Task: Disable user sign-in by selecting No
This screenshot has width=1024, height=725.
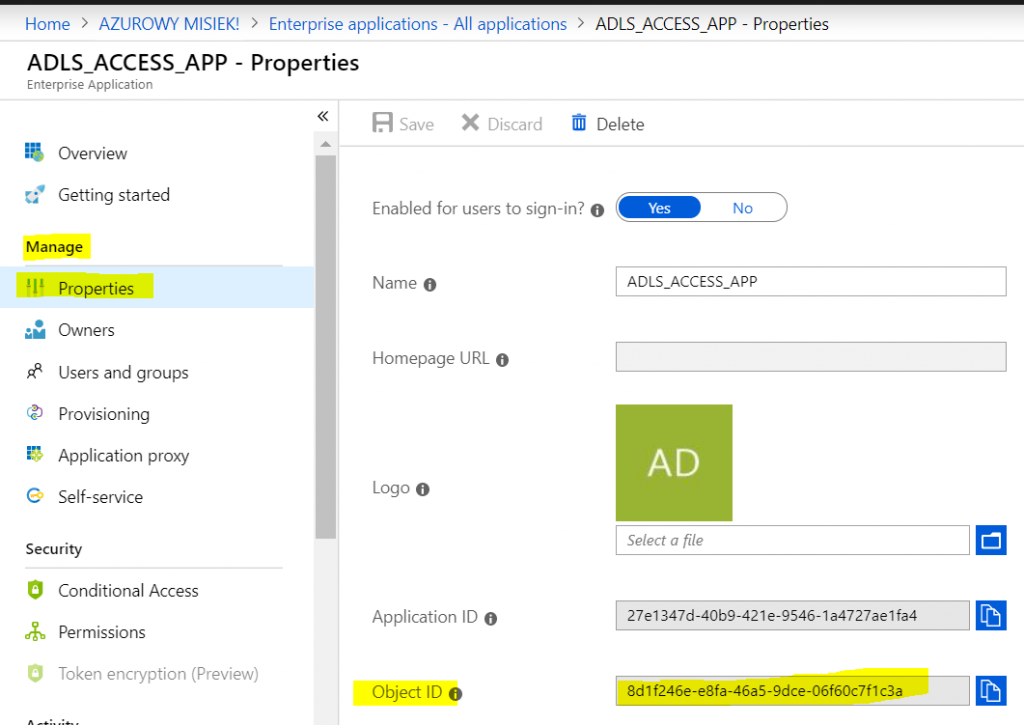Action: point(743,207)
